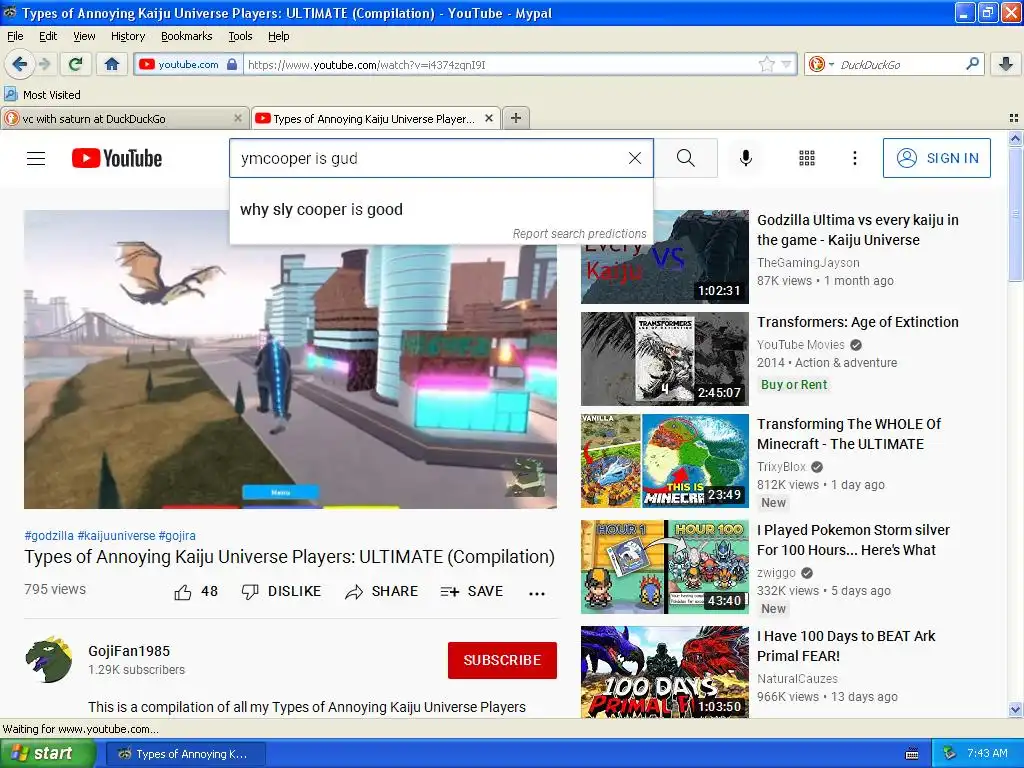The width and height of the screenshot is (1024, 768).
Task: Open the Windows start button
Action: 47,754
